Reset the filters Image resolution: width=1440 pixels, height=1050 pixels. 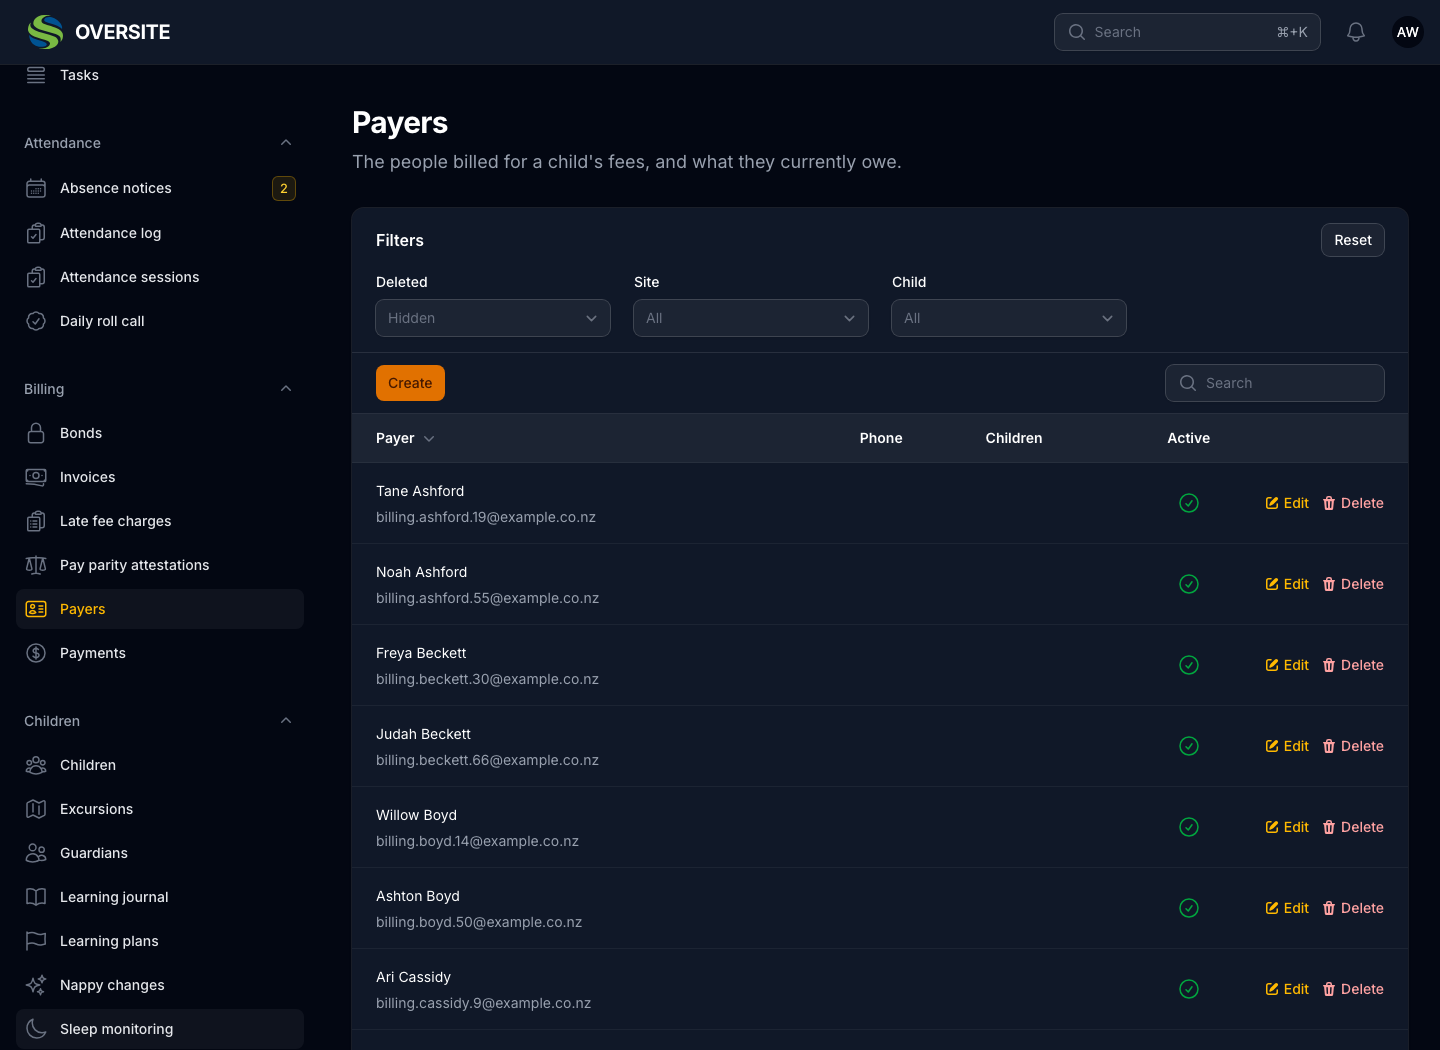tap(1353, 240)
